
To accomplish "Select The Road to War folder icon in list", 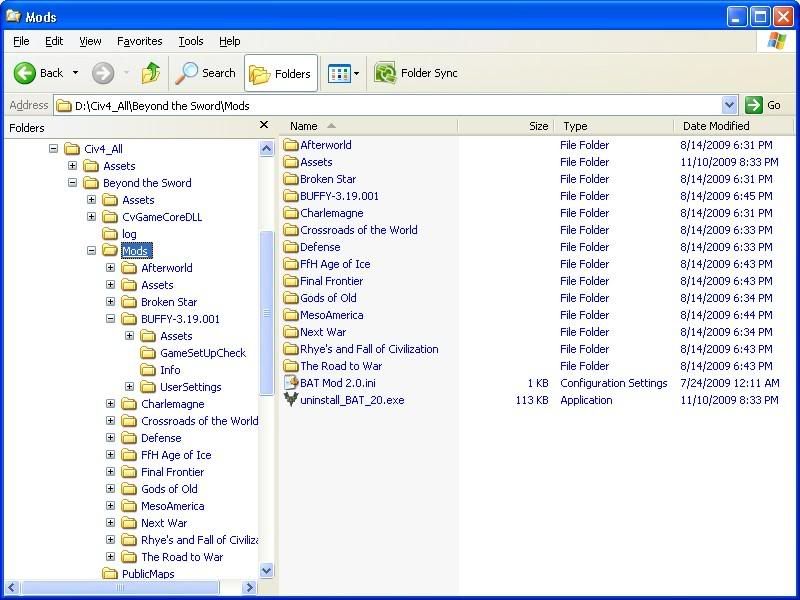I will click(291, 366).
